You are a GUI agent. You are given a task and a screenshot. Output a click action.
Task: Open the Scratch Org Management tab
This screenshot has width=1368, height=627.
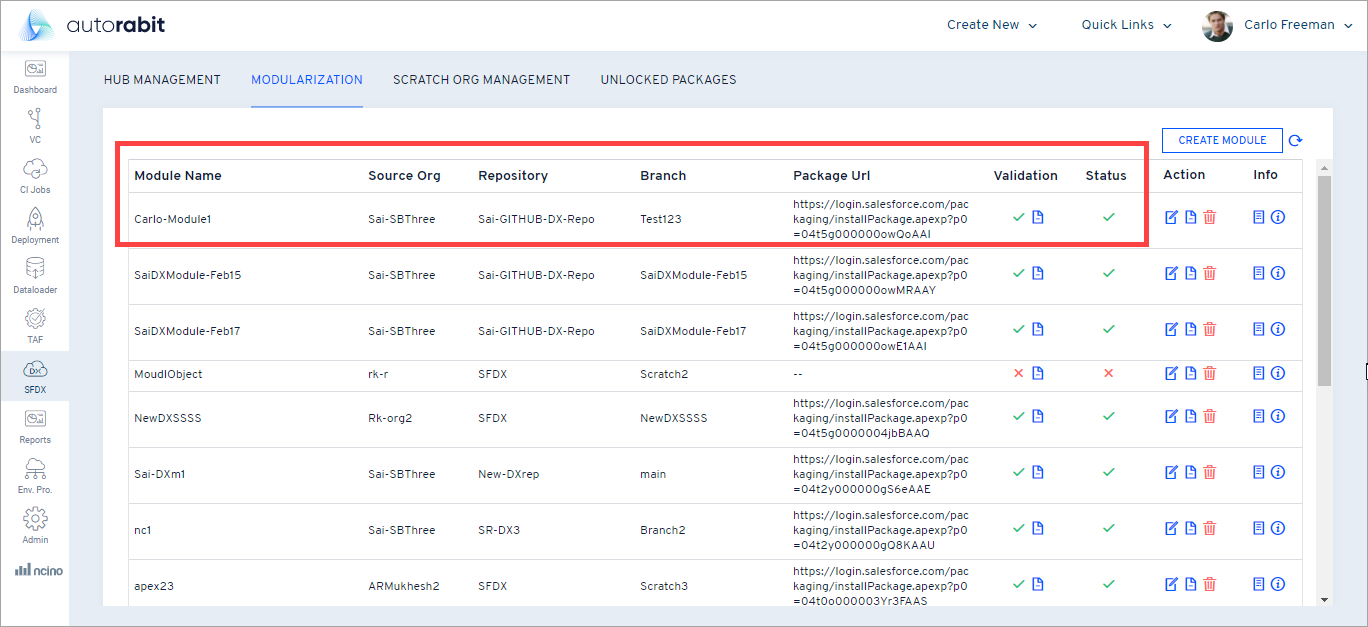481,80
